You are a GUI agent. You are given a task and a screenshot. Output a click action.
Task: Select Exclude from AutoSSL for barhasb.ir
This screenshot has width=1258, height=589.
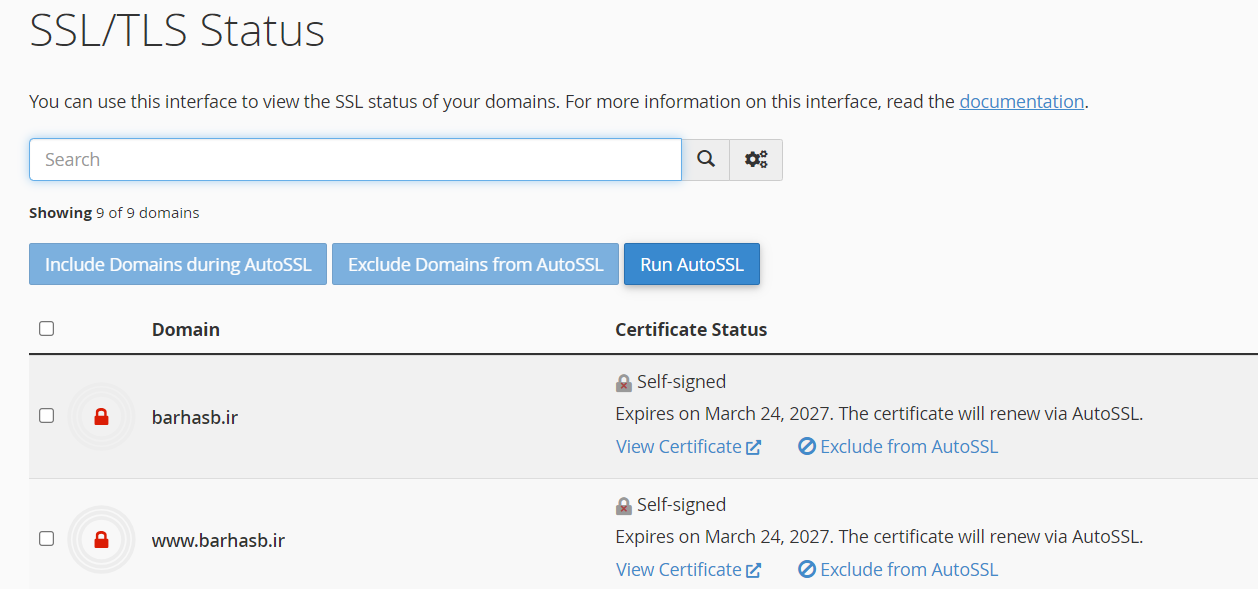click(908, 447)
